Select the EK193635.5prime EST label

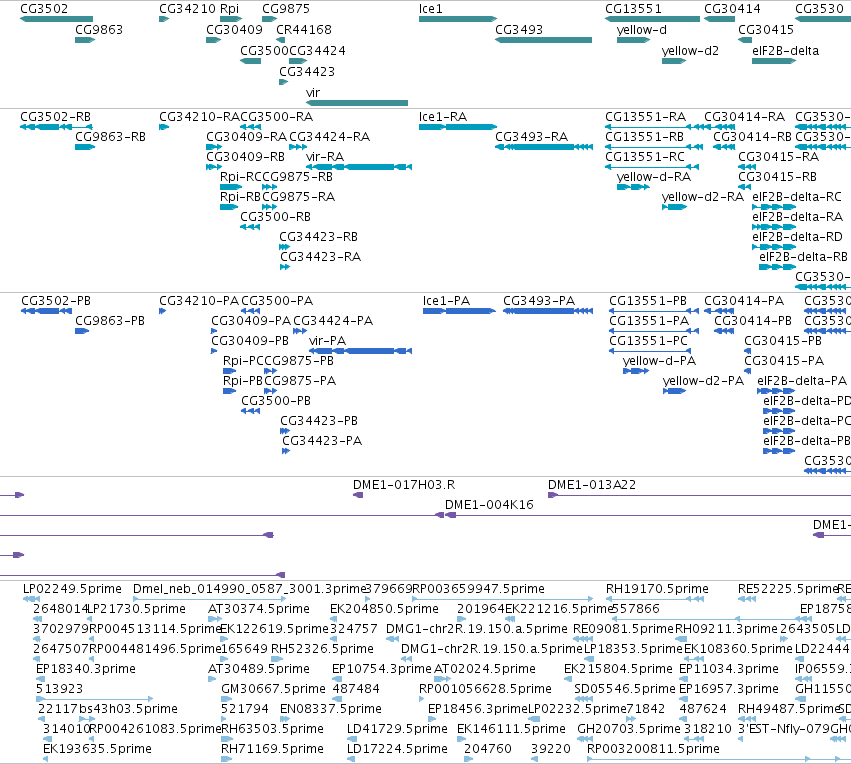(x=97, y=749)
